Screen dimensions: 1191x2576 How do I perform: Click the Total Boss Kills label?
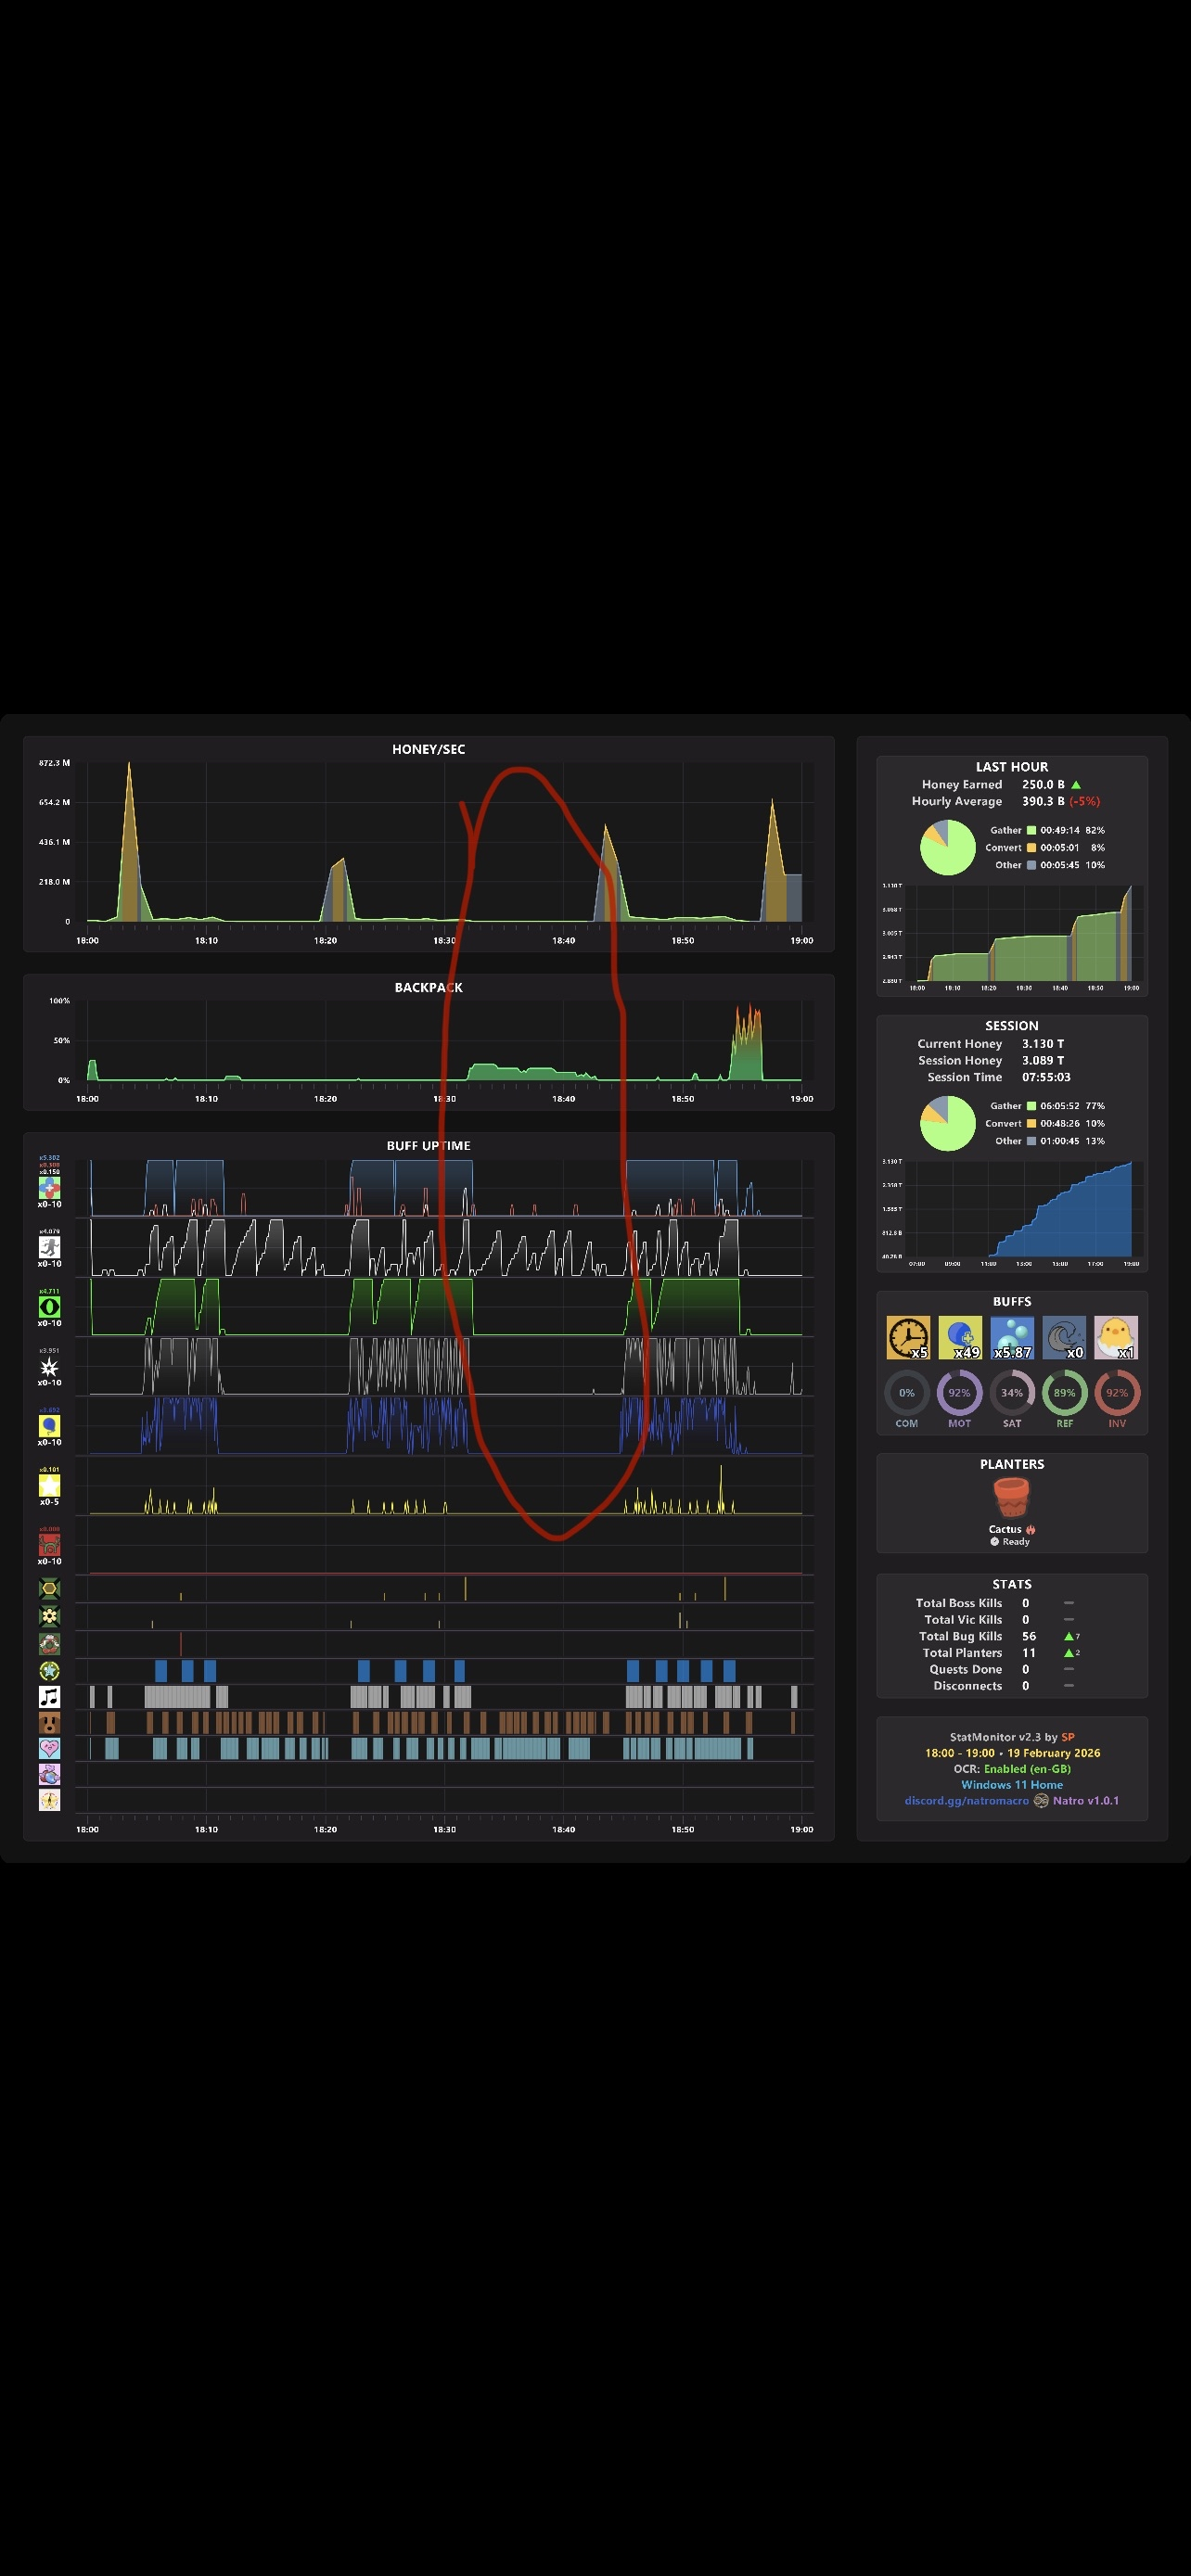pos(959,1603)
